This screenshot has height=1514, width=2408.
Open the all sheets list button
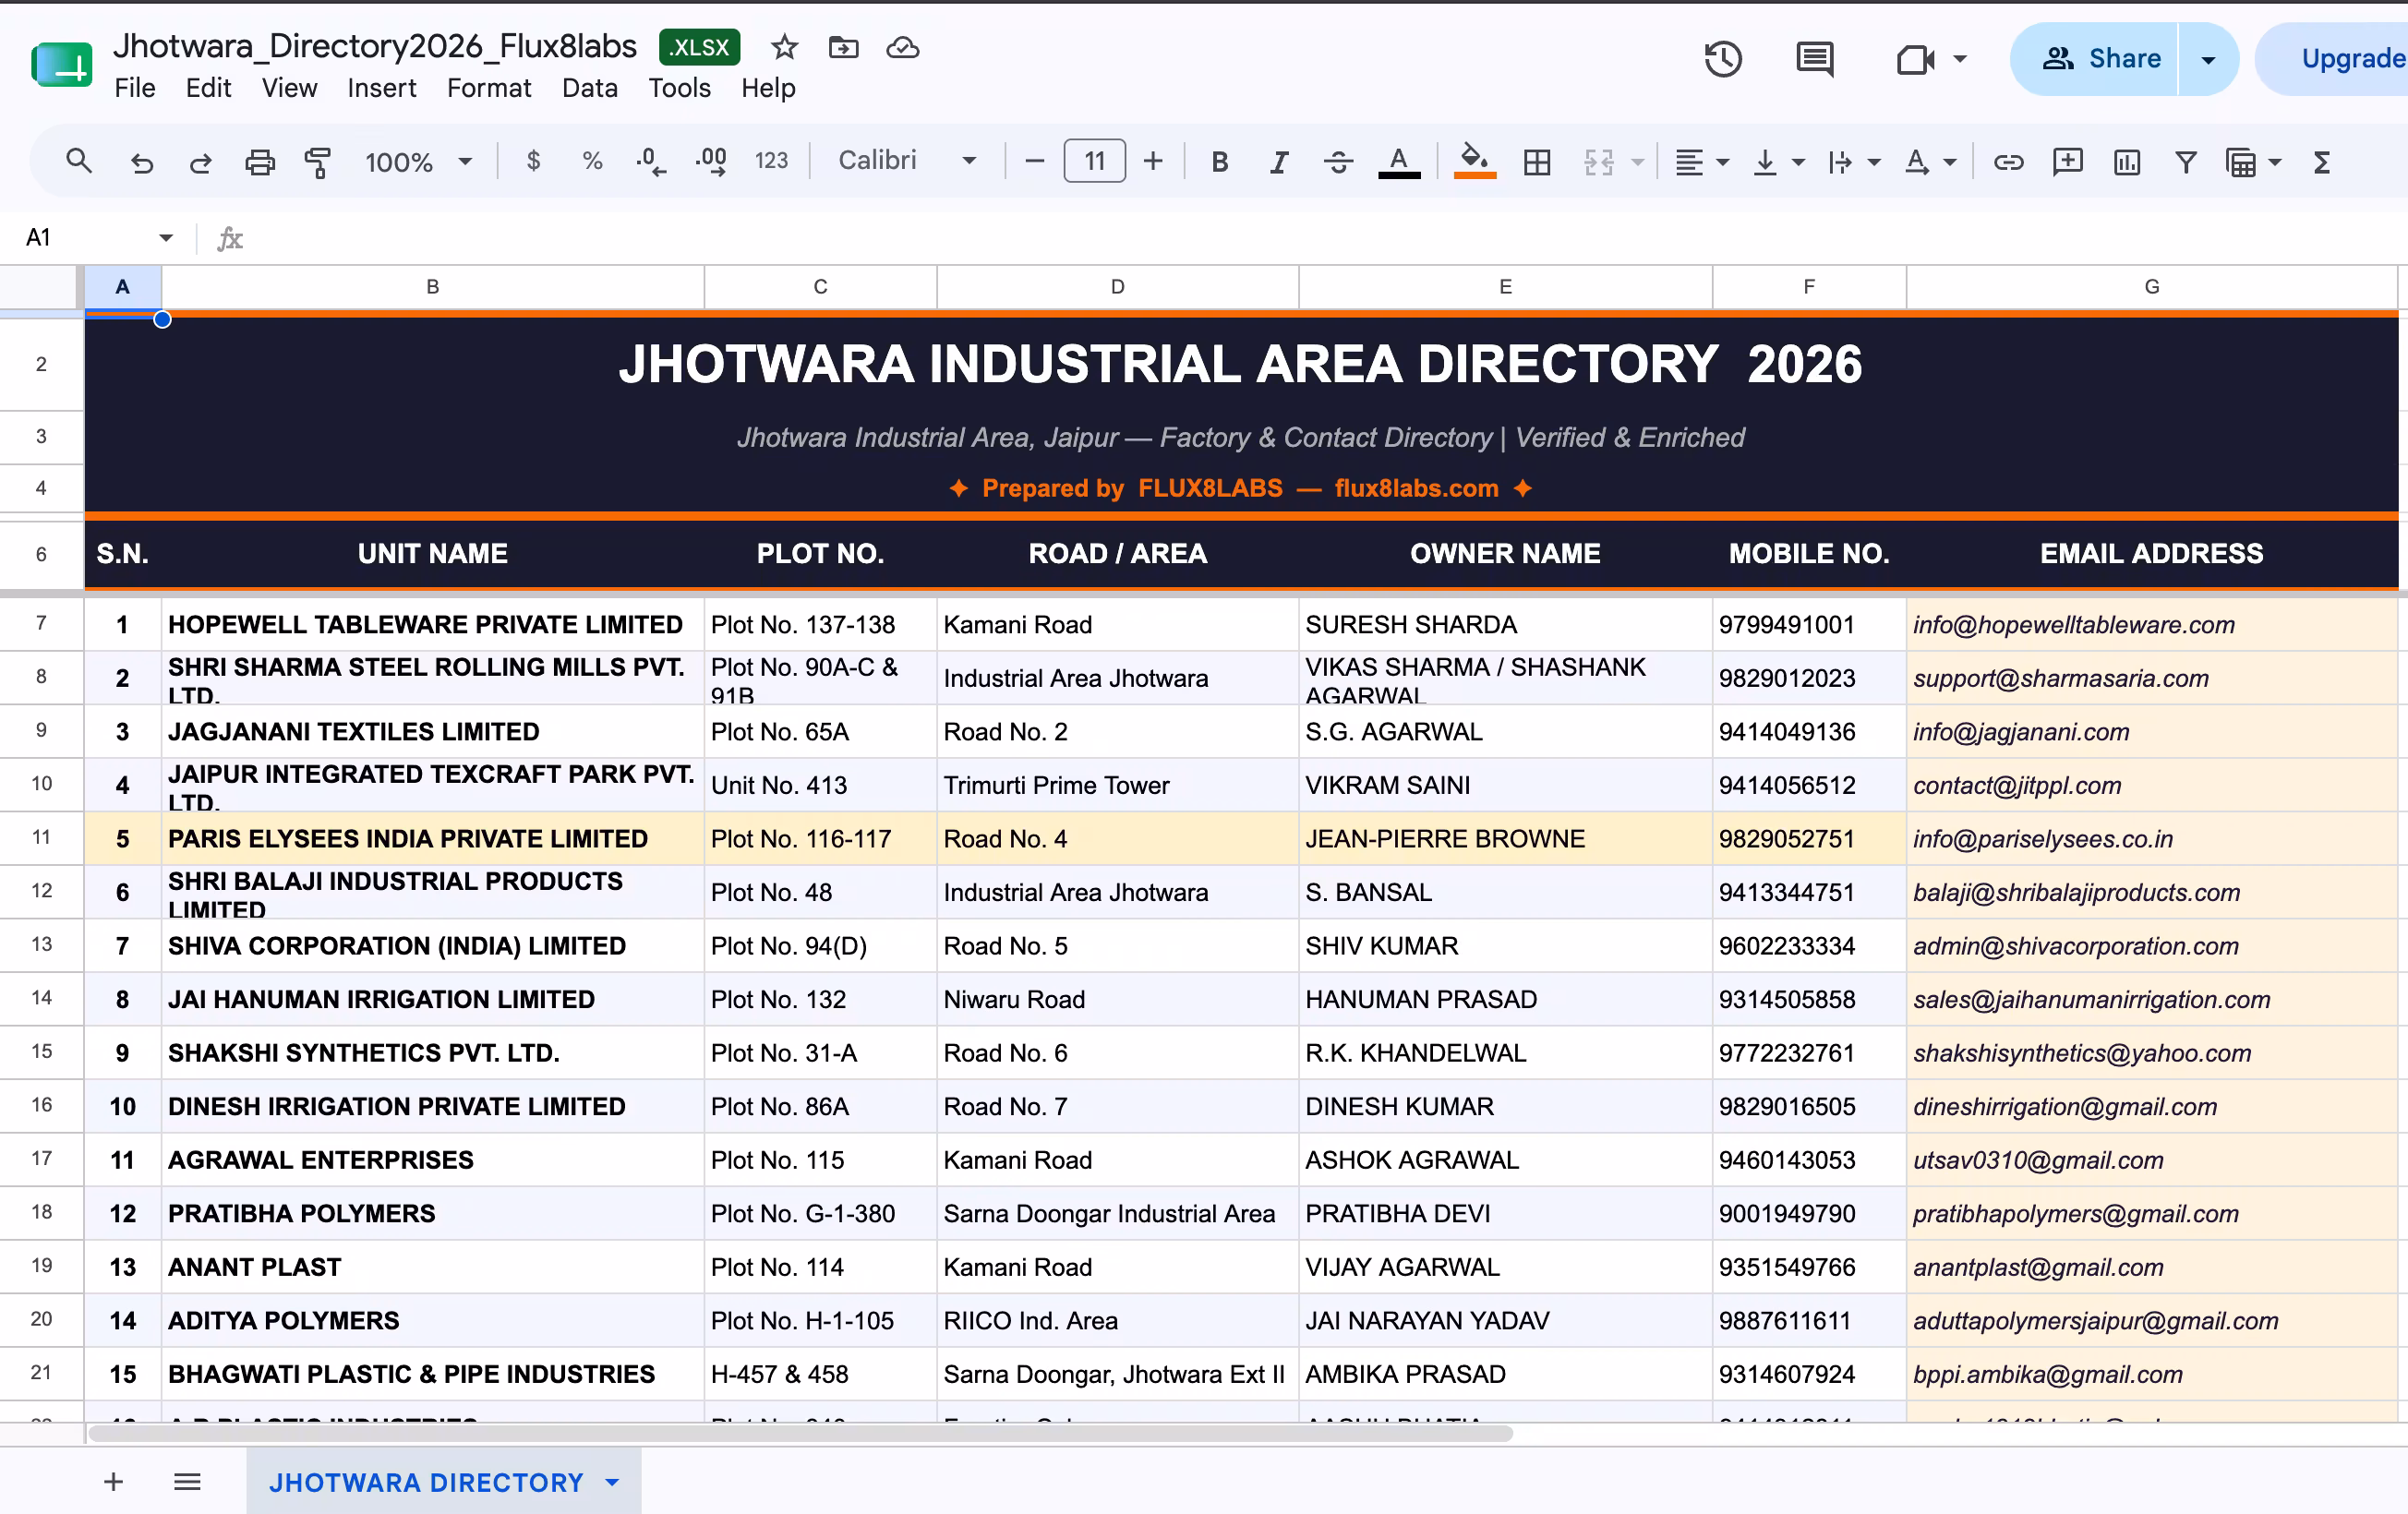[187, 1482]
